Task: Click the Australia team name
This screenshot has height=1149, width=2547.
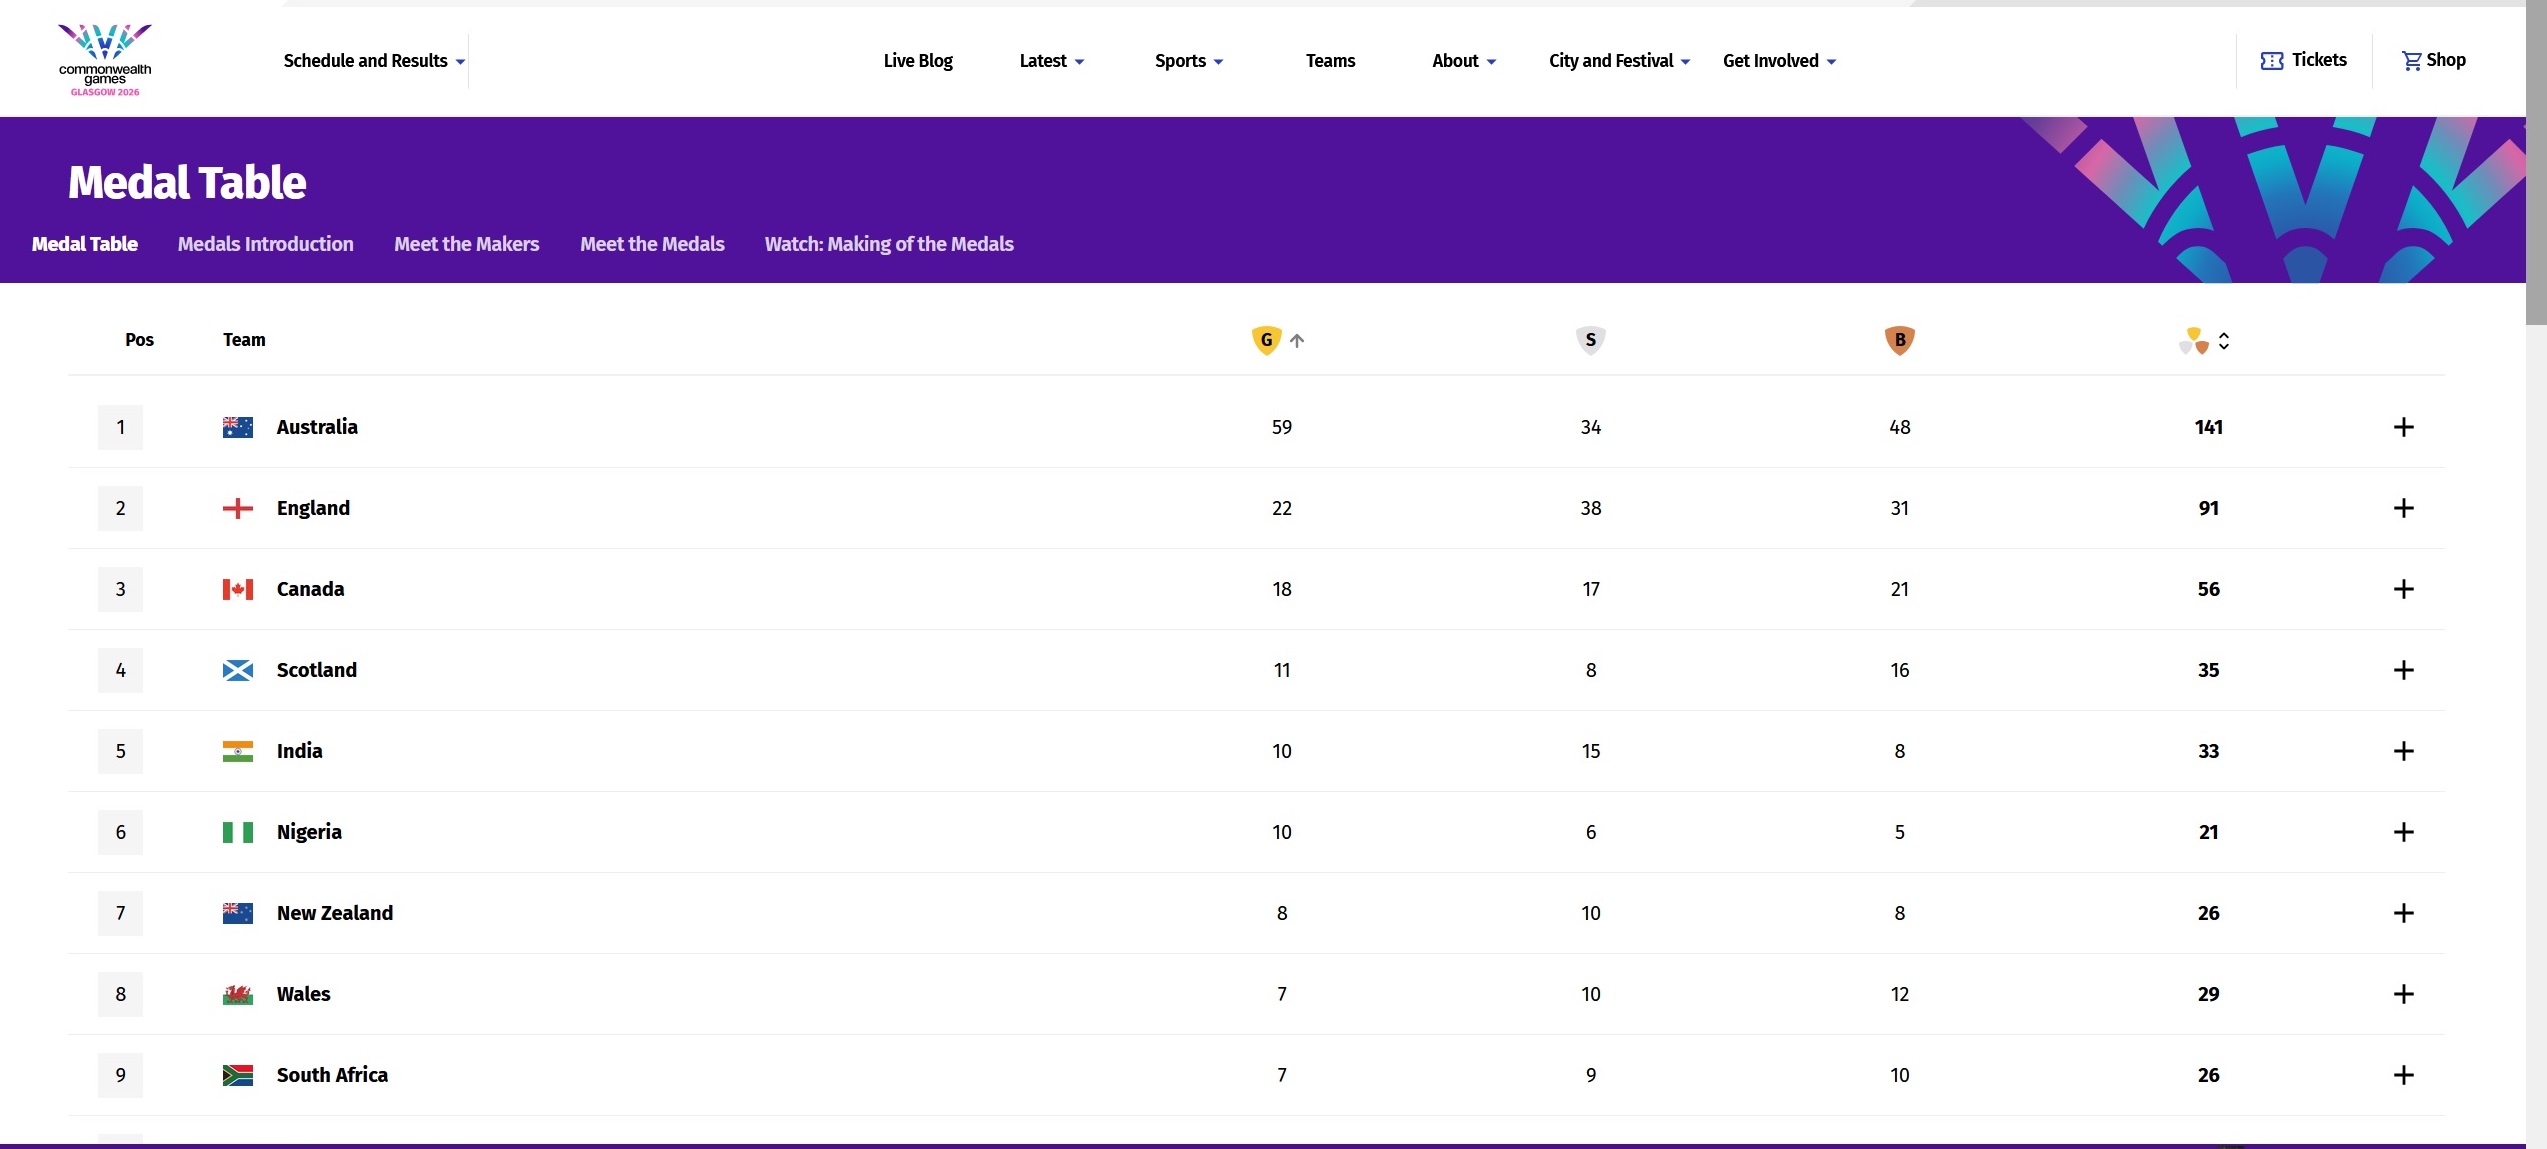Action: [x=317, y=427]
